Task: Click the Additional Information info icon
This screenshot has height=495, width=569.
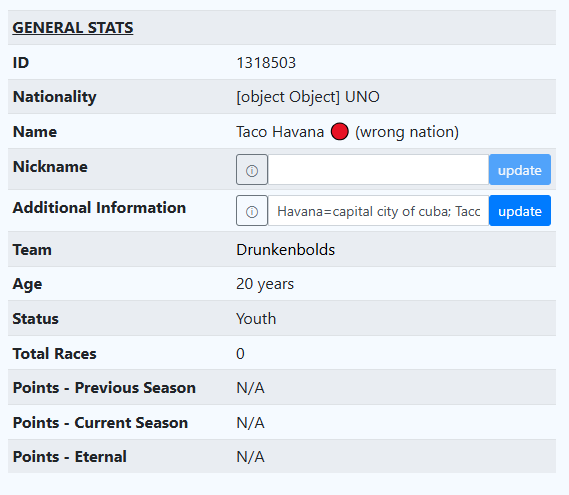Action: tap(252, 211)
